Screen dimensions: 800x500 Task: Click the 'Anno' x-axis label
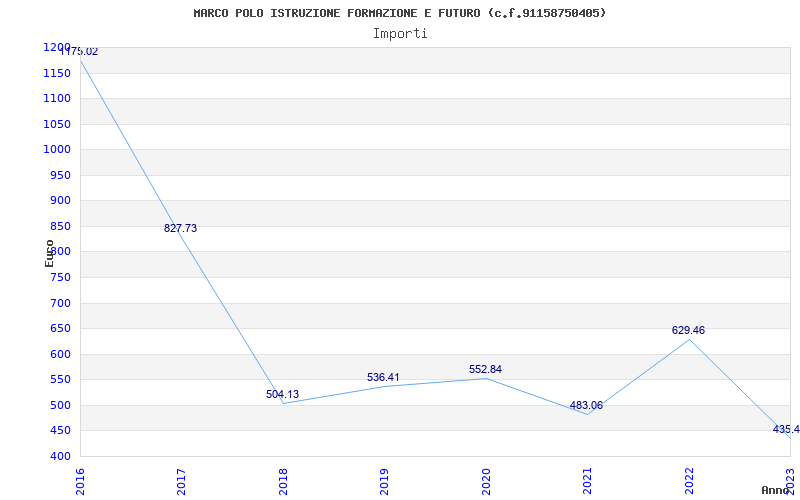(776, 490)
